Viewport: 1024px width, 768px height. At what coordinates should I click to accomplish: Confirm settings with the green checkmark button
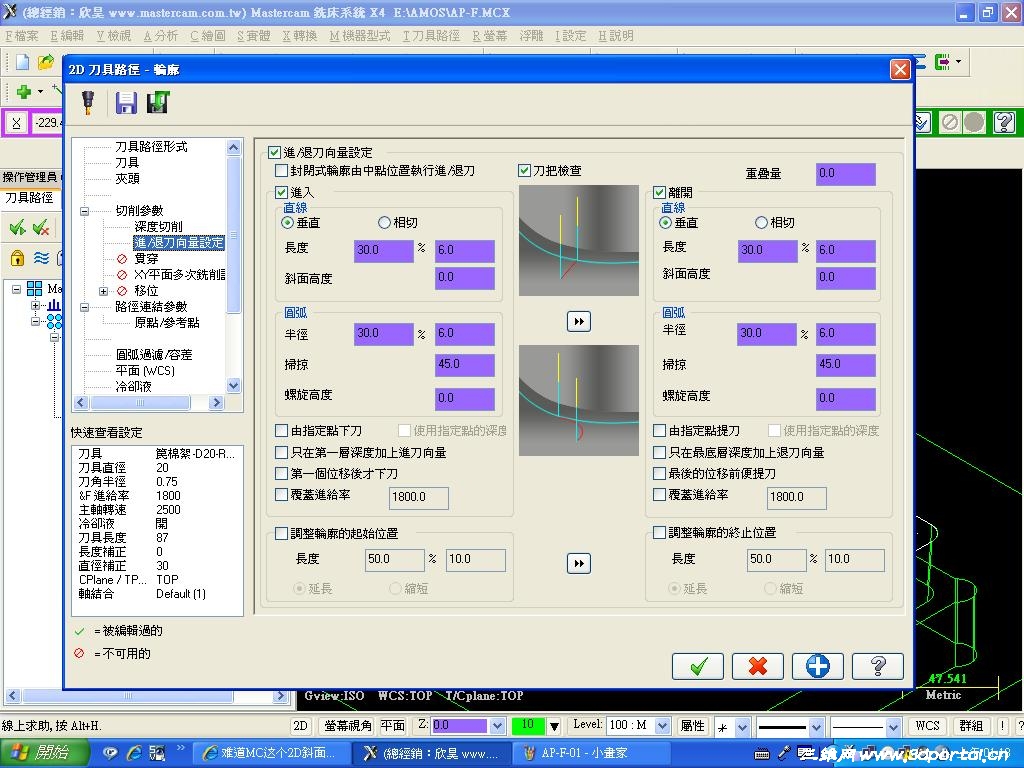point(697,666)
